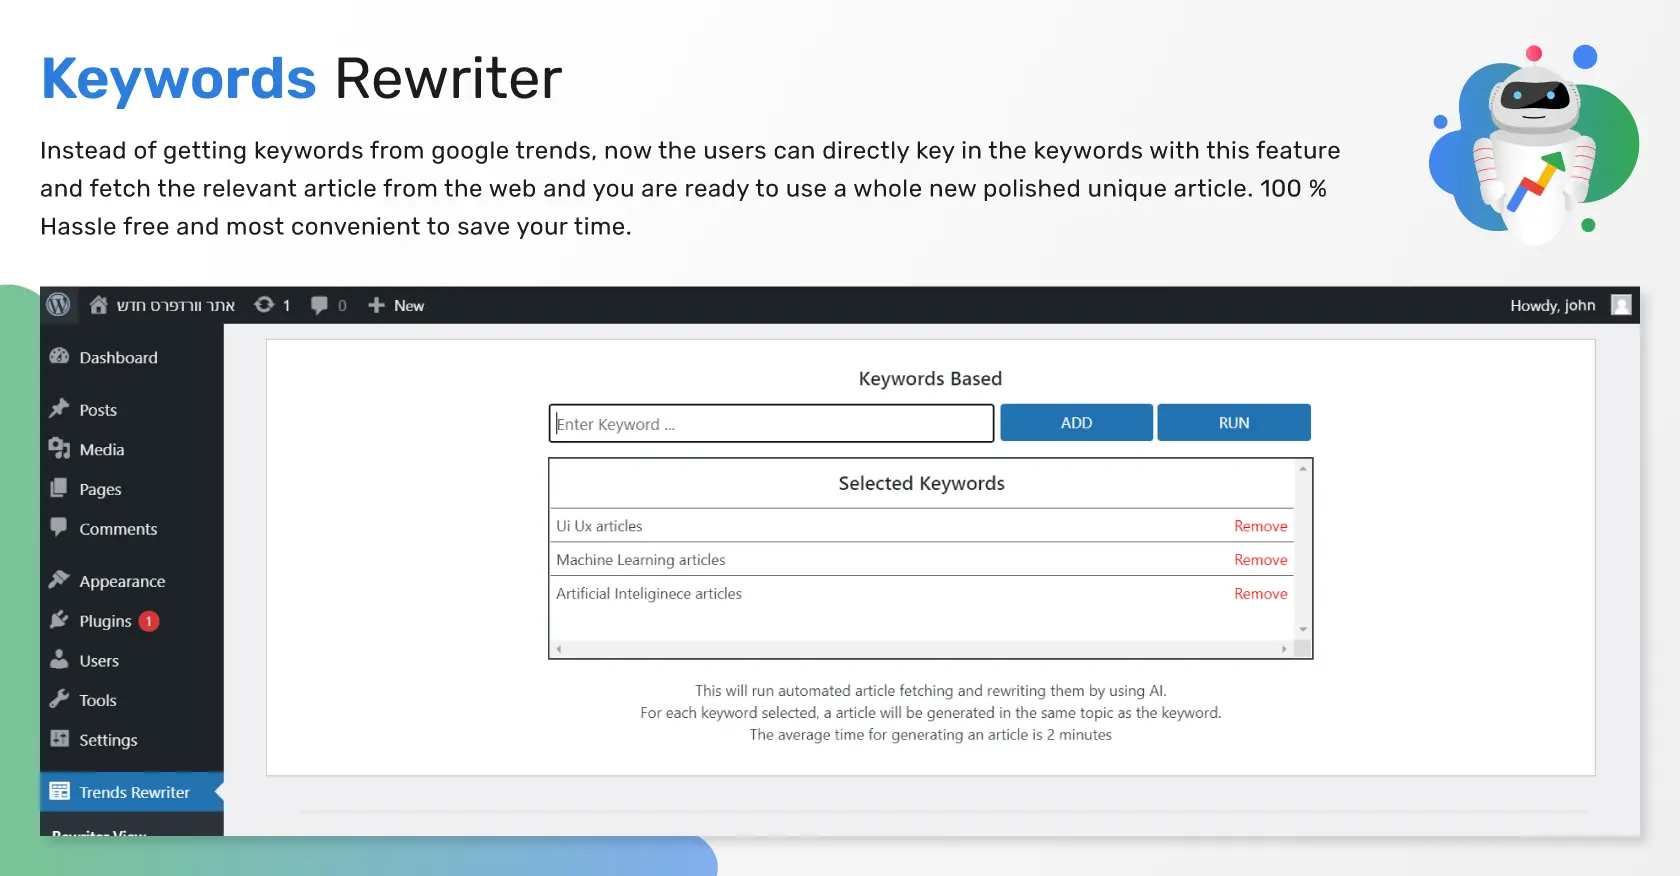Click the Dashboard gauge icon
The width and height of the screenshot is (1680, 876).
59,357
